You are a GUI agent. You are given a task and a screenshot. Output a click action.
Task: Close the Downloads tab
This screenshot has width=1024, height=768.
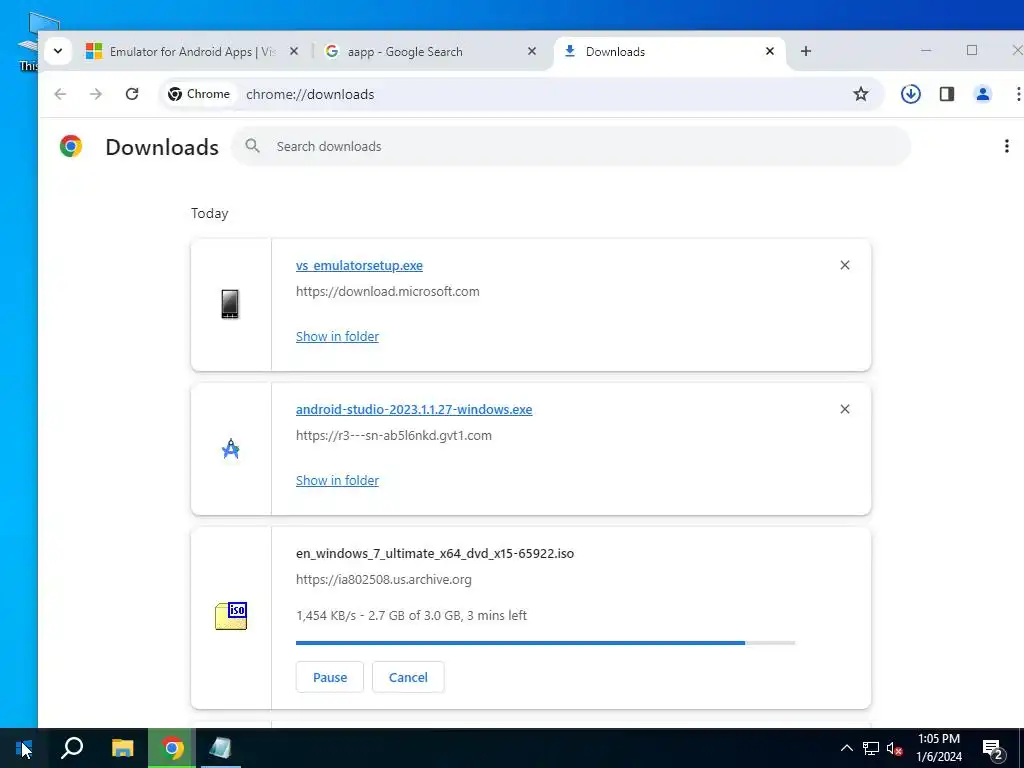click(x=770, y=51)
